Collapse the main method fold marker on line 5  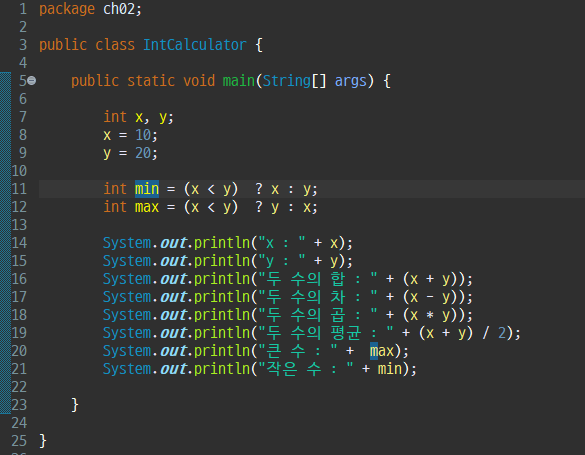32,81
